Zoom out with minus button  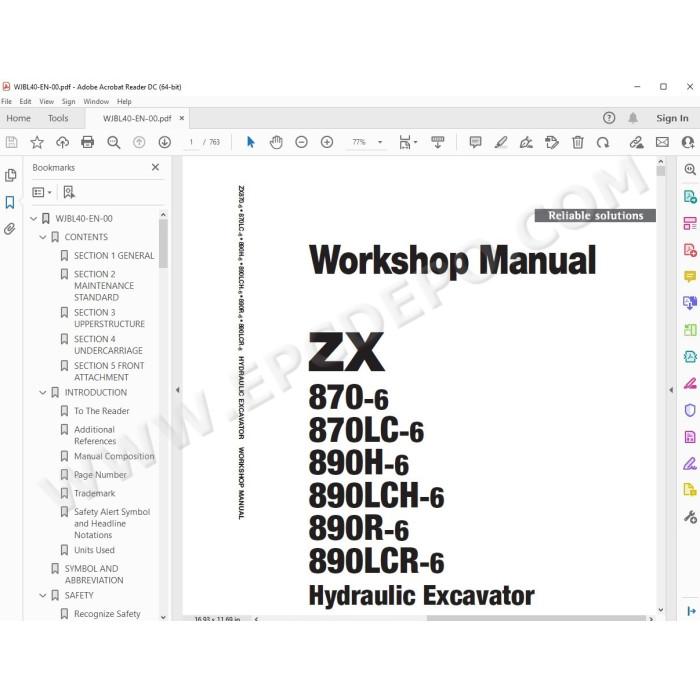301,142
